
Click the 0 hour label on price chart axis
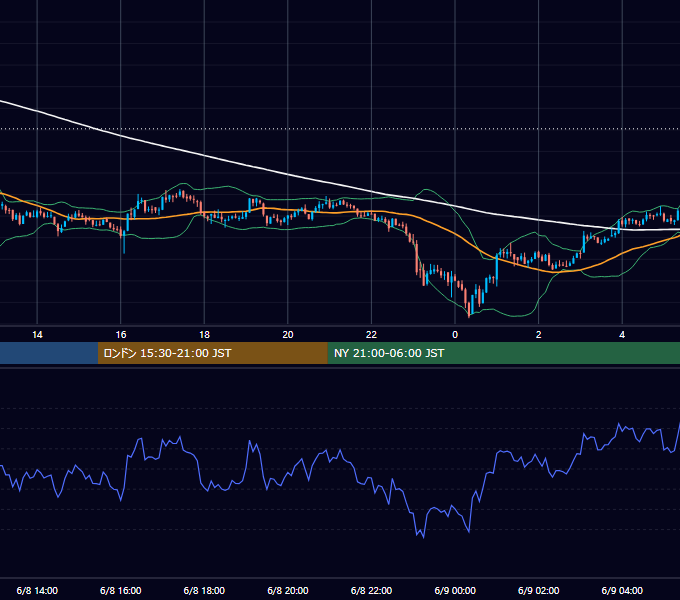(455, 335)
